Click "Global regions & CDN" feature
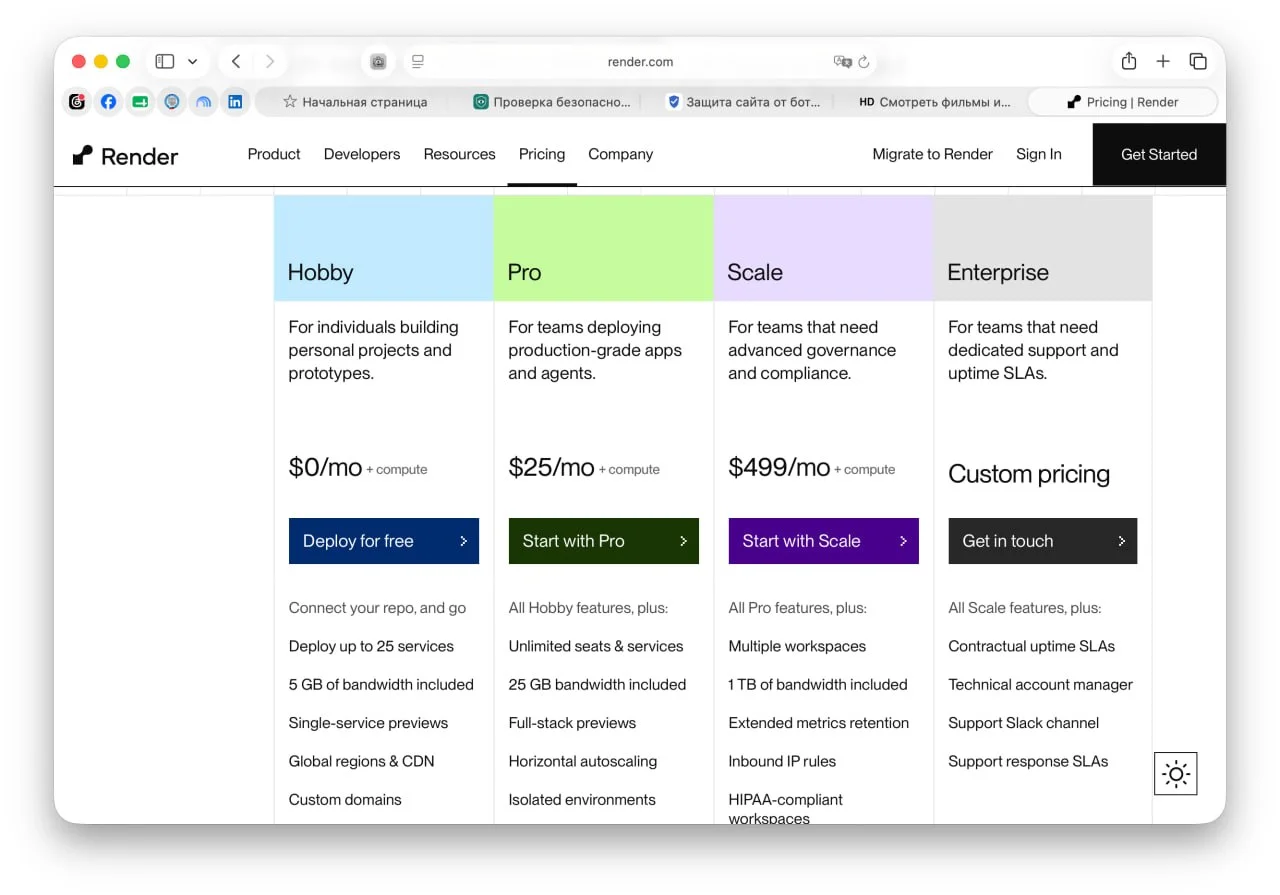Image resolution: width=1280 pixels, height=895 pixels. pos(361,761)
